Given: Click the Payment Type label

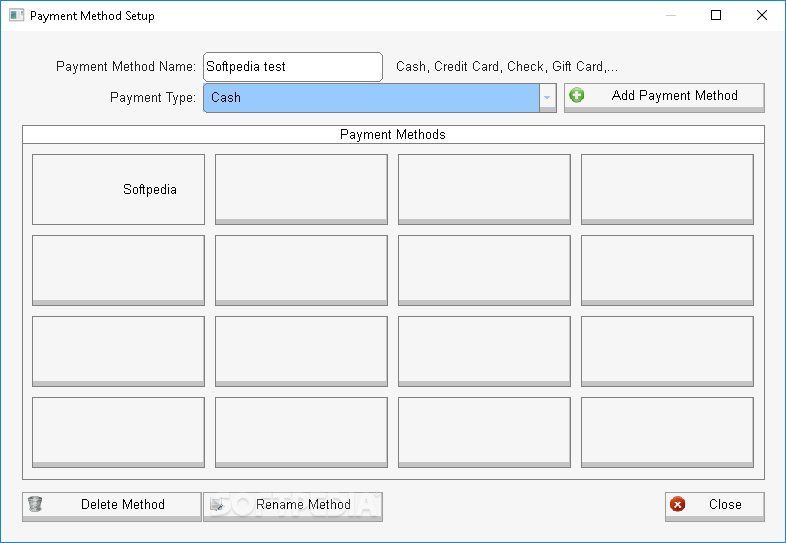Looking at the screenshot, I should point(153,97).
